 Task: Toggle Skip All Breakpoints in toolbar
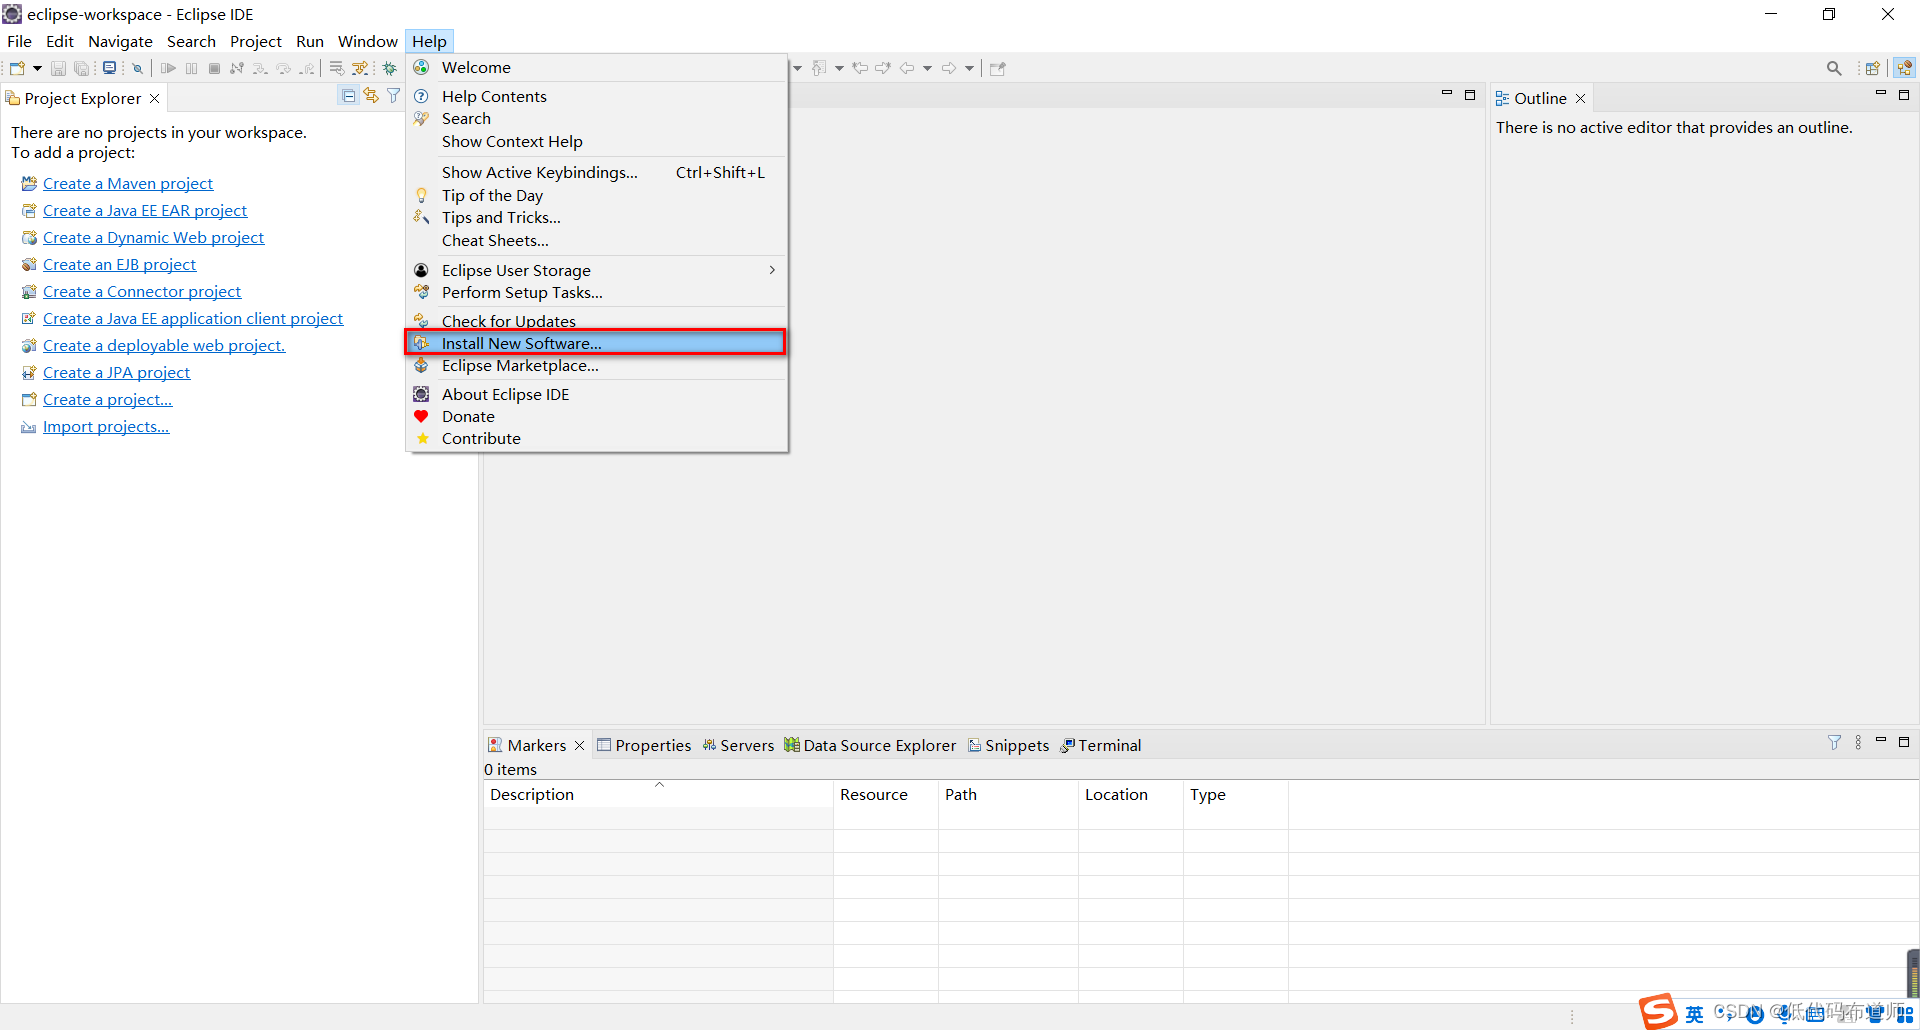(138, 68)
